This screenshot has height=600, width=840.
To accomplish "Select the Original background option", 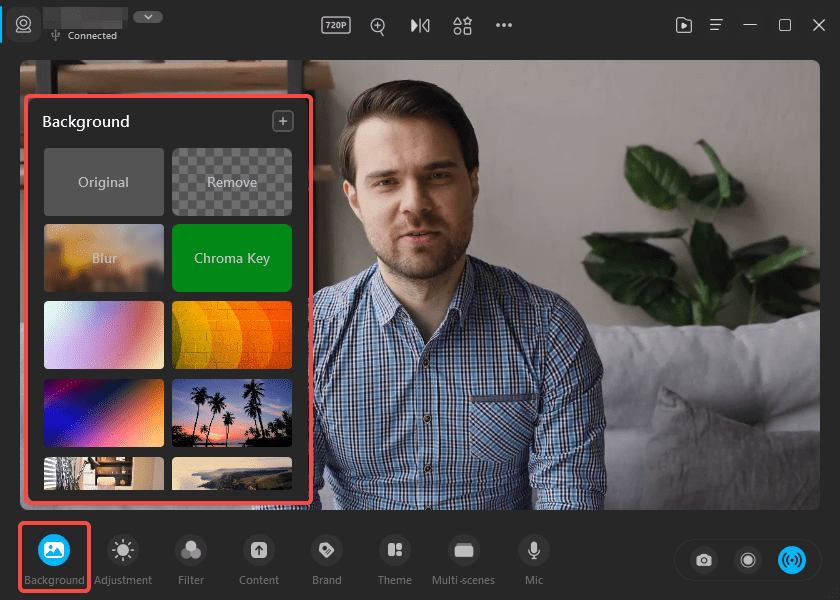I will point(103,182).
